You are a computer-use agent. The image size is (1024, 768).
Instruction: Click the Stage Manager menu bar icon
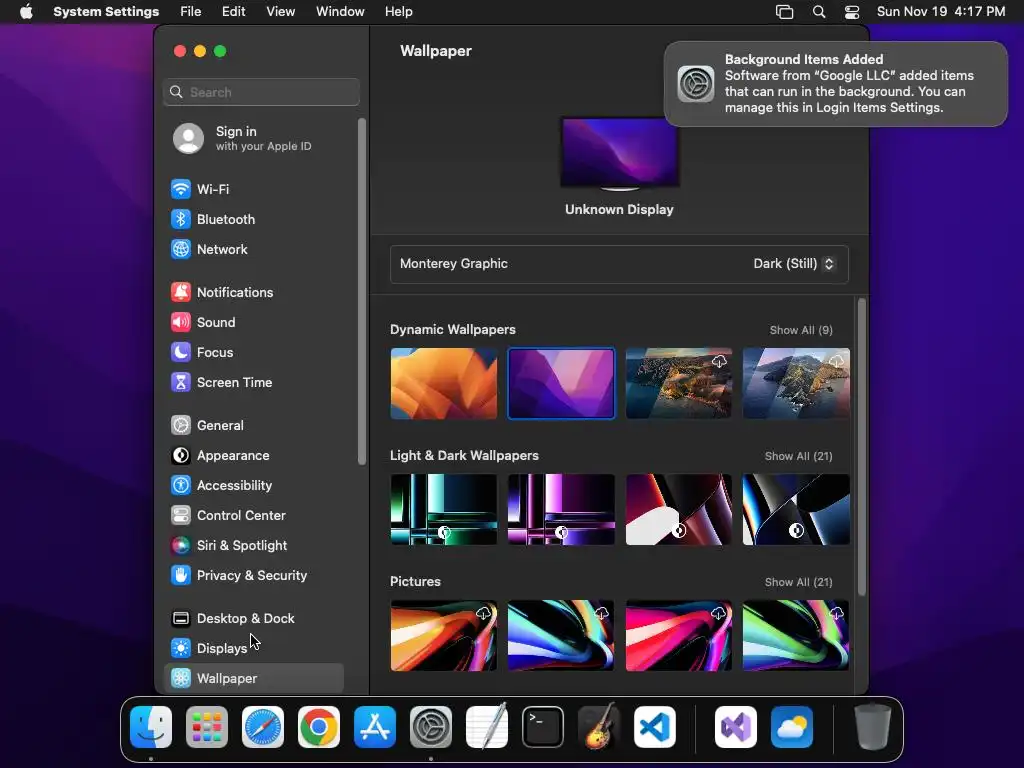click(784, 12)
